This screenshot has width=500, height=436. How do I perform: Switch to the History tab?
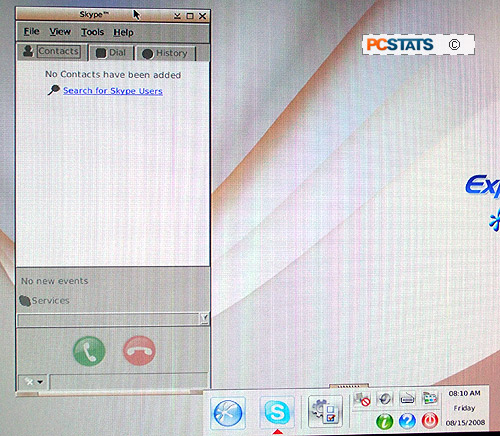click(166, 53)
